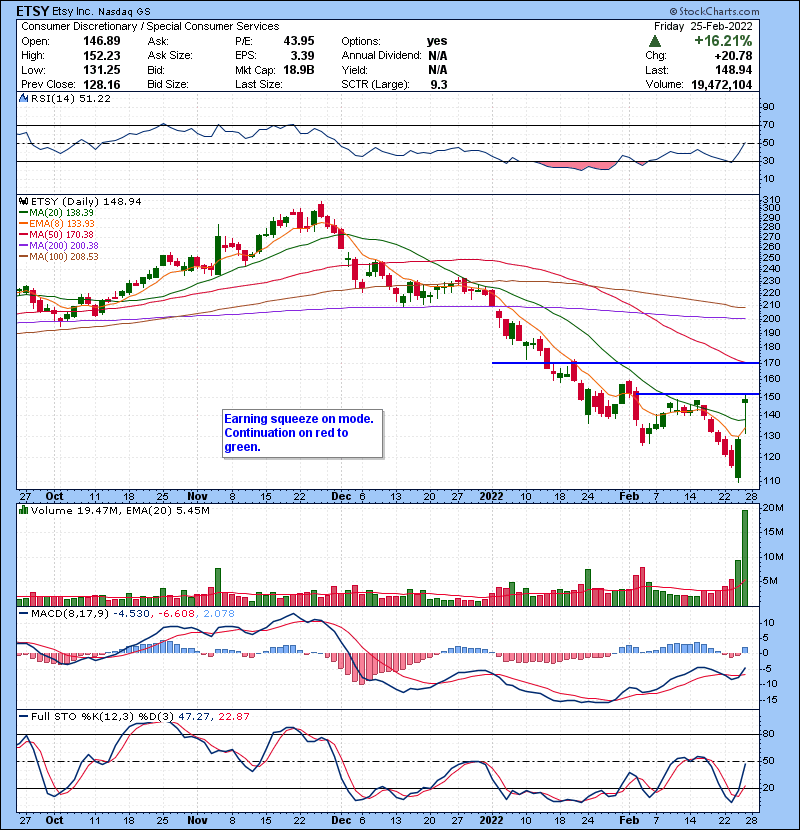Click the lower blue horizontal line near 150
The image size is (800, 830).
click(x=698, y=394)
